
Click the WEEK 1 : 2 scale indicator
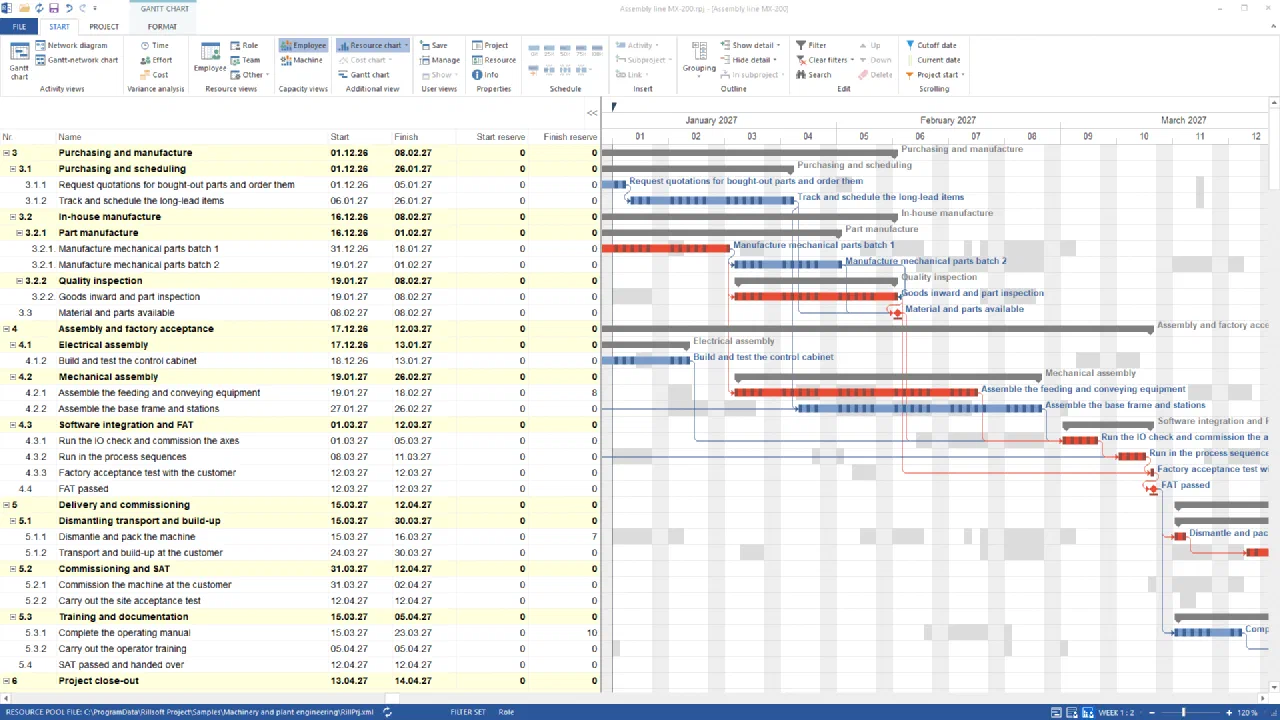pyautogui.click(x=1117, y=712)
